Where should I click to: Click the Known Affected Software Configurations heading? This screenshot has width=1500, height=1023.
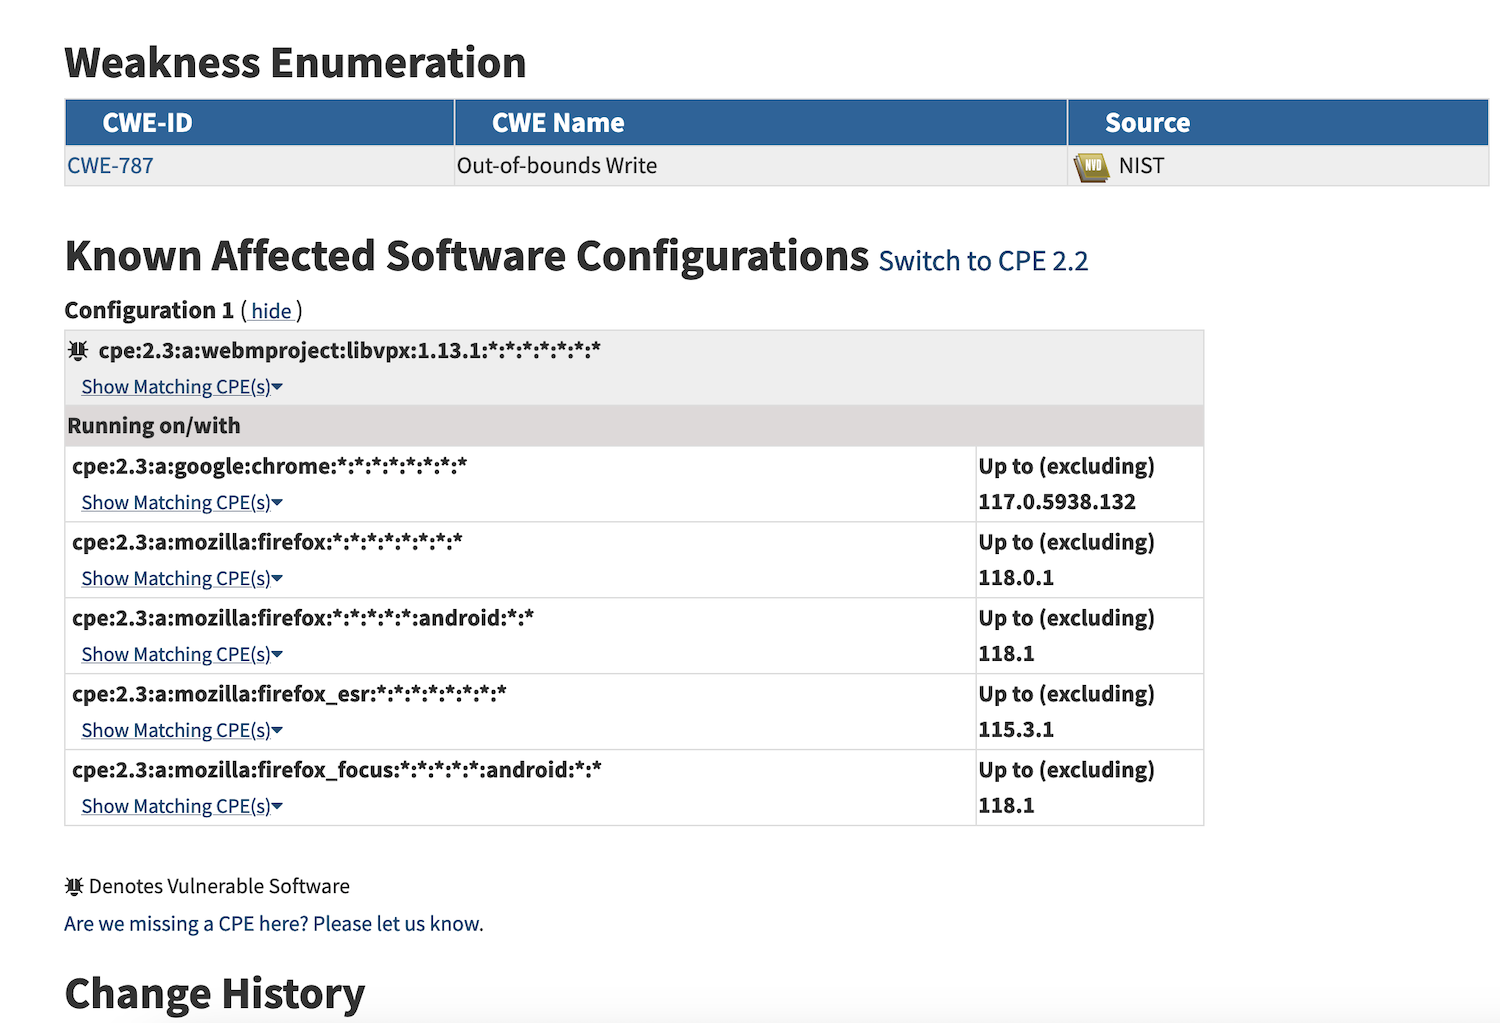[467, 256]
